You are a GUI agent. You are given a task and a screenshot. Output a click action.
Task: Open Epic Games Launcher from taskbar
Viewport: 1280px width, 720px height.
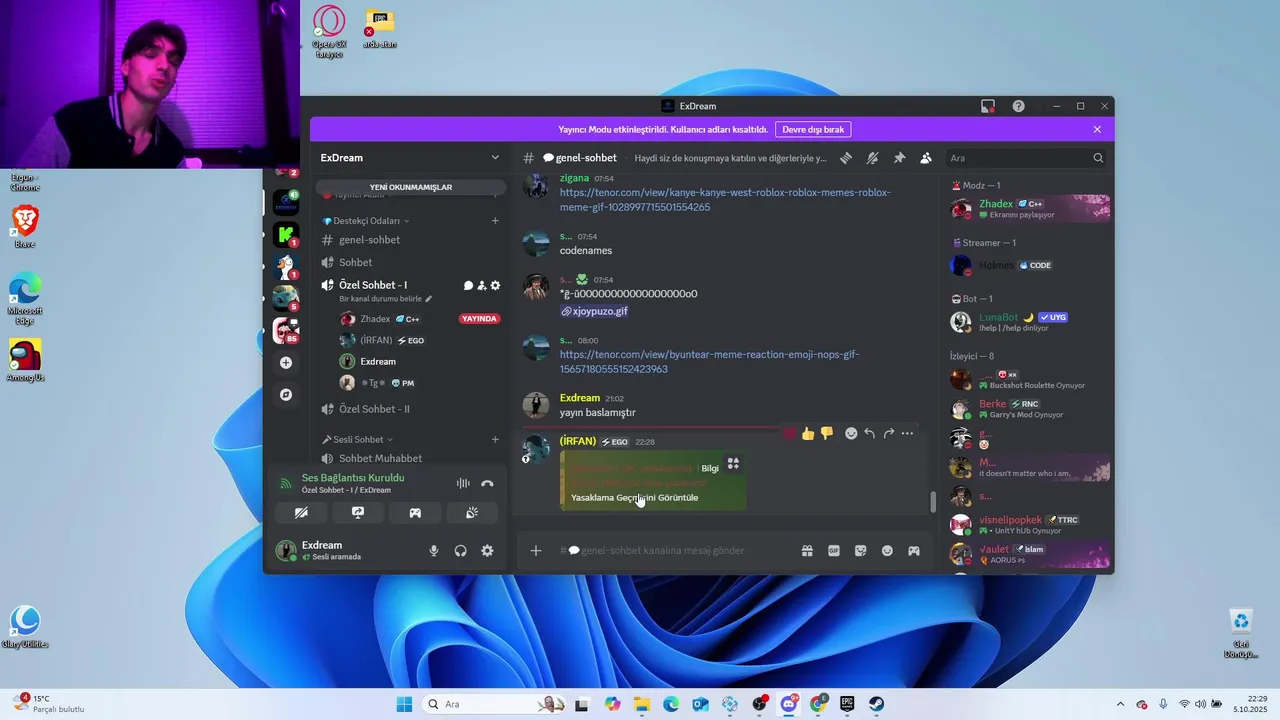tap(847, 704)
